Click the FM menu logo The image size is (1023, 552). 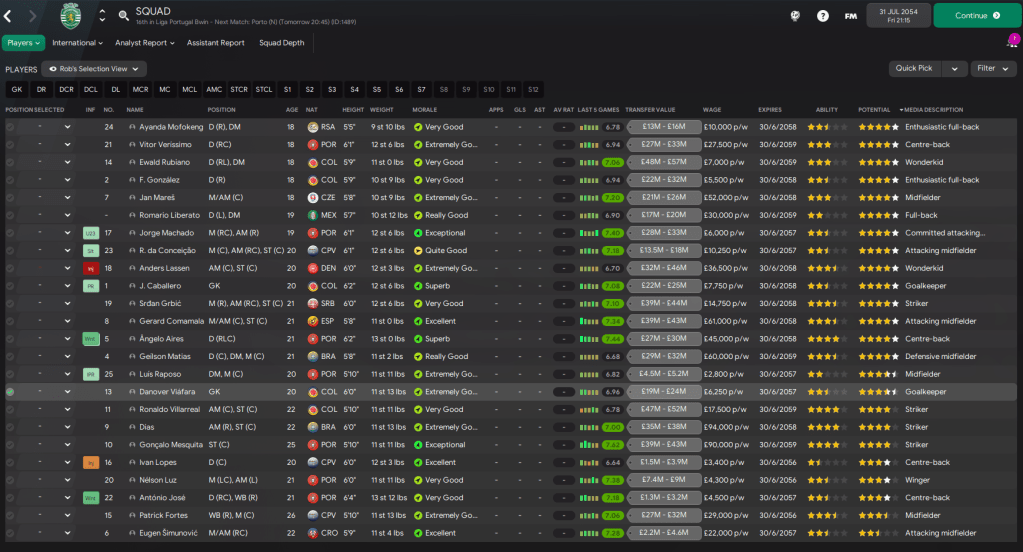850,16
